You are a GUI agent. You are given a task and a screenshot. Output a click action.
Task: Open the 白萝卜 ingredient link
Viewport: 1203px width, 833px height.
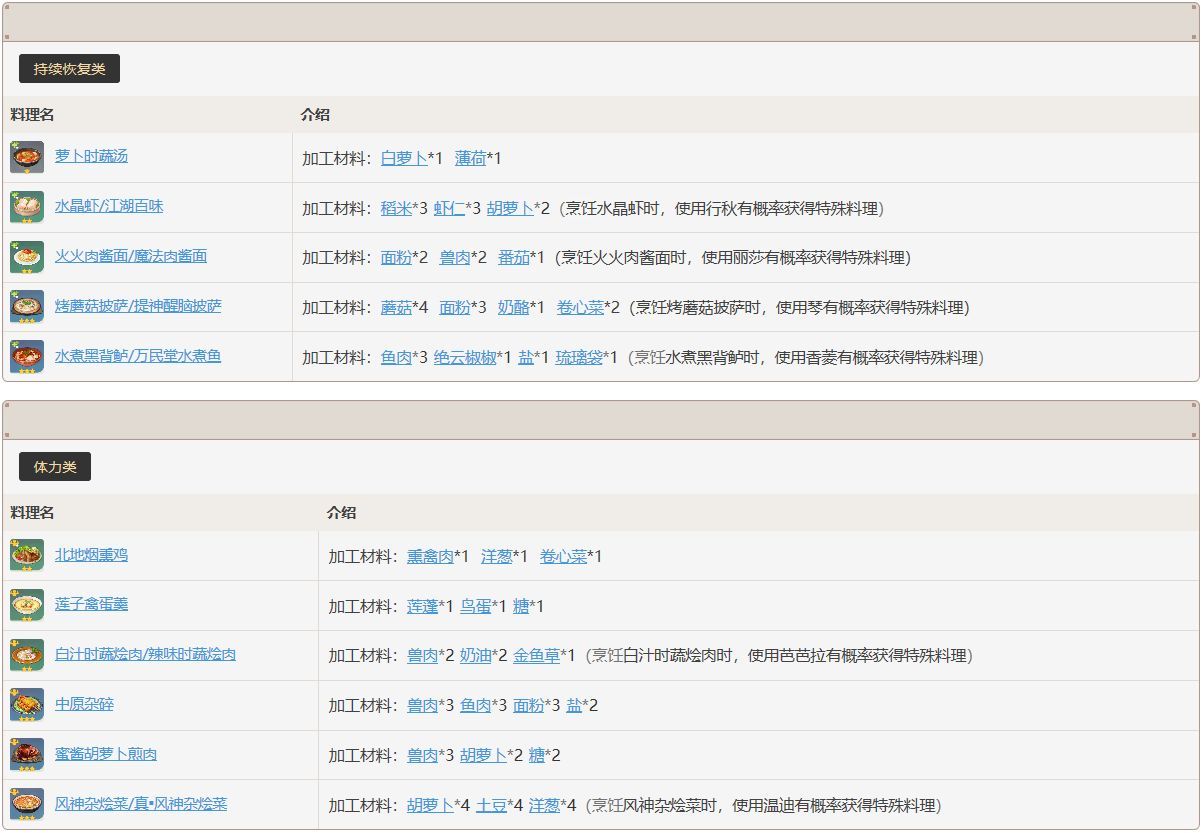click(404, 158)
